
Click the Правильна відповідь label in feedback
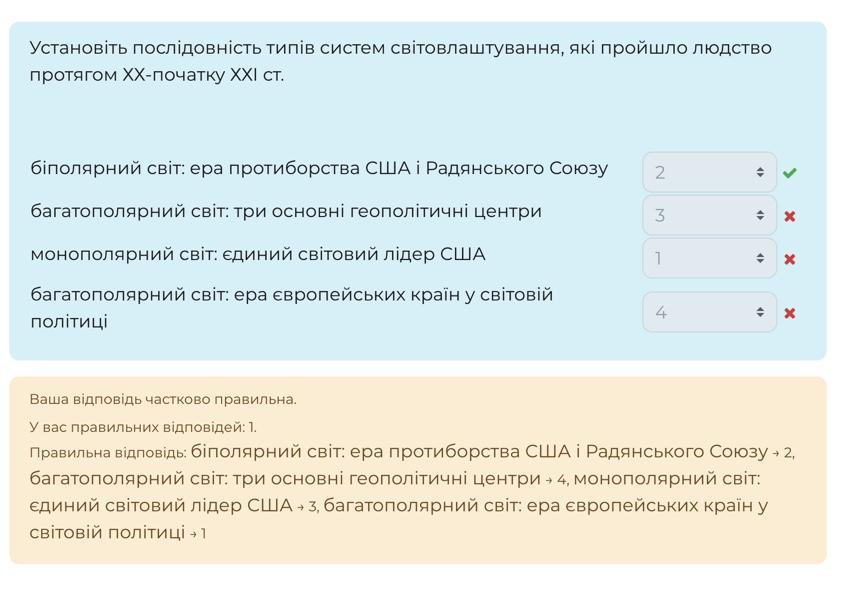tap(108, 453)
